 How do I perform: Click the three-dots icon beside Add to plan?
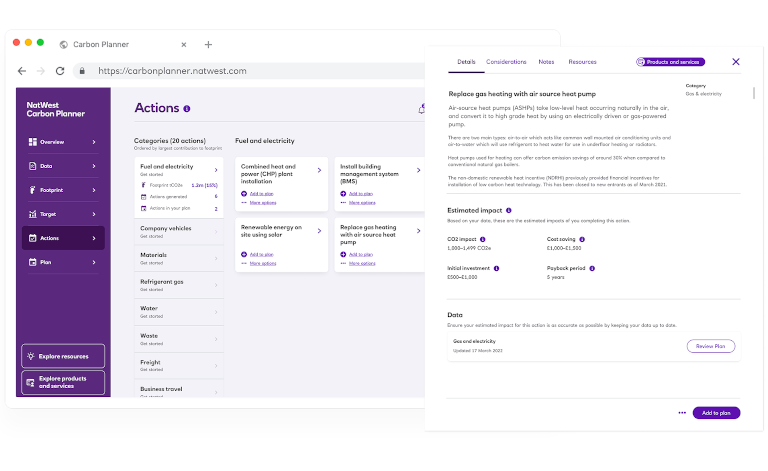(x=682, y=413)
